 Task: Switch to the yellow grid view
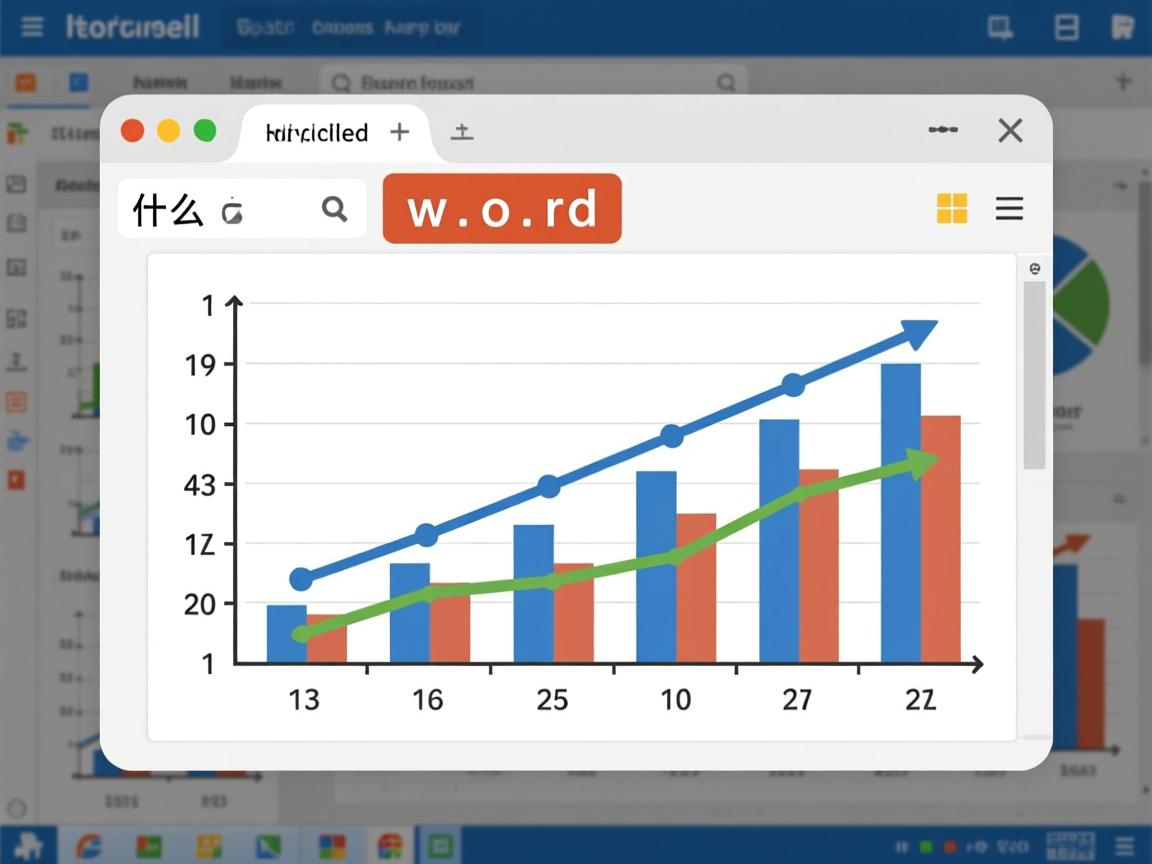click(951, 208)
